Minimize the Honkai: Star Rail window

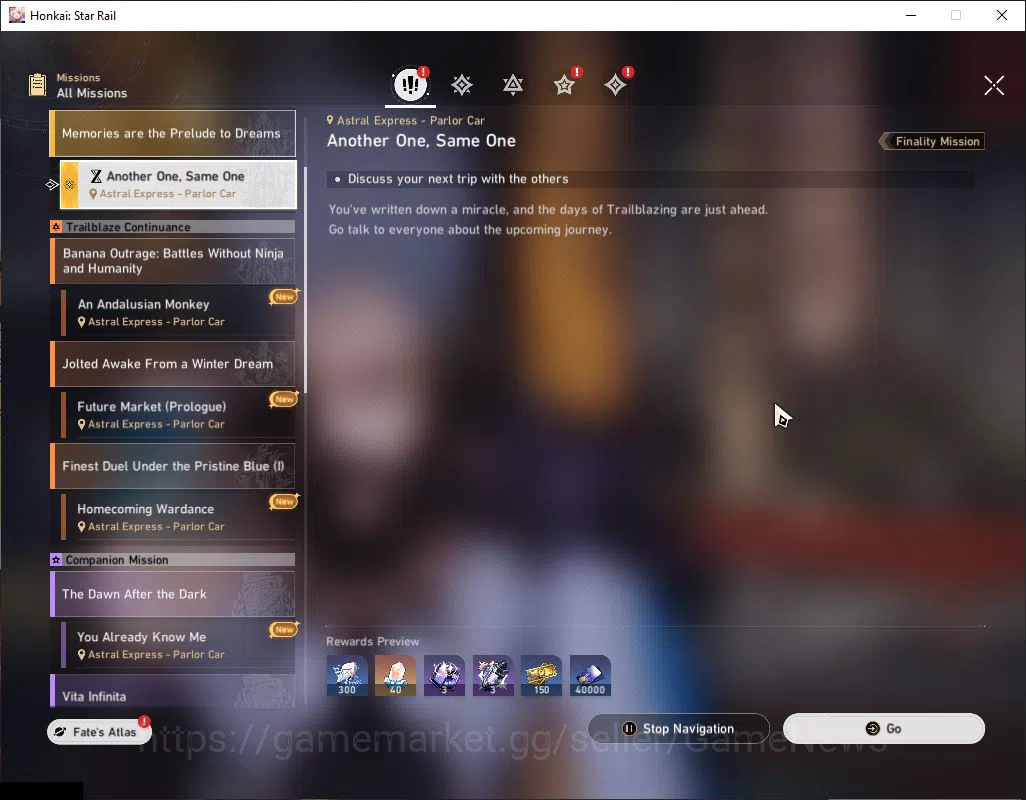pyautogui.click(x=910, y=15)
